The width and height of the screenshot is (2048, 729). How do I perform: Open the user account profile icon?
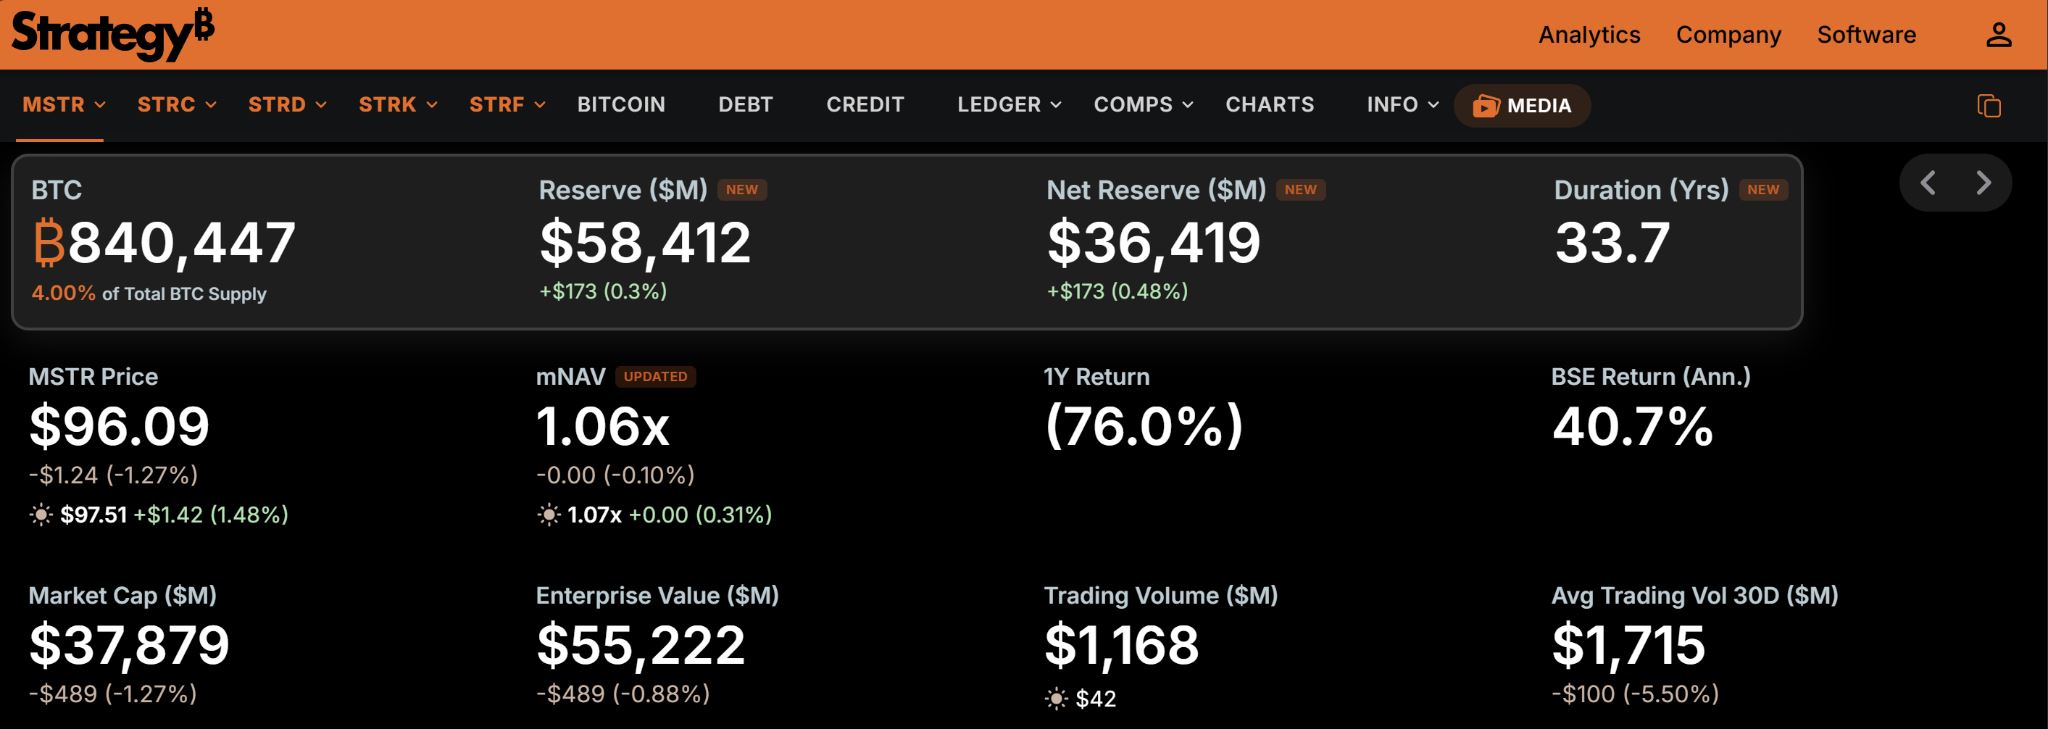[x=1998, y=35]
